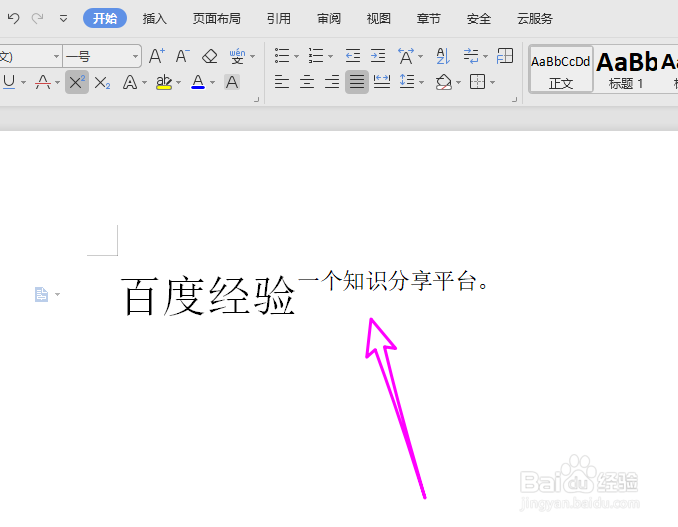This screenshot has width=678, height=527.
Task: Open the paragraph settings dialog launcher
Action: [x=515, y=100]
